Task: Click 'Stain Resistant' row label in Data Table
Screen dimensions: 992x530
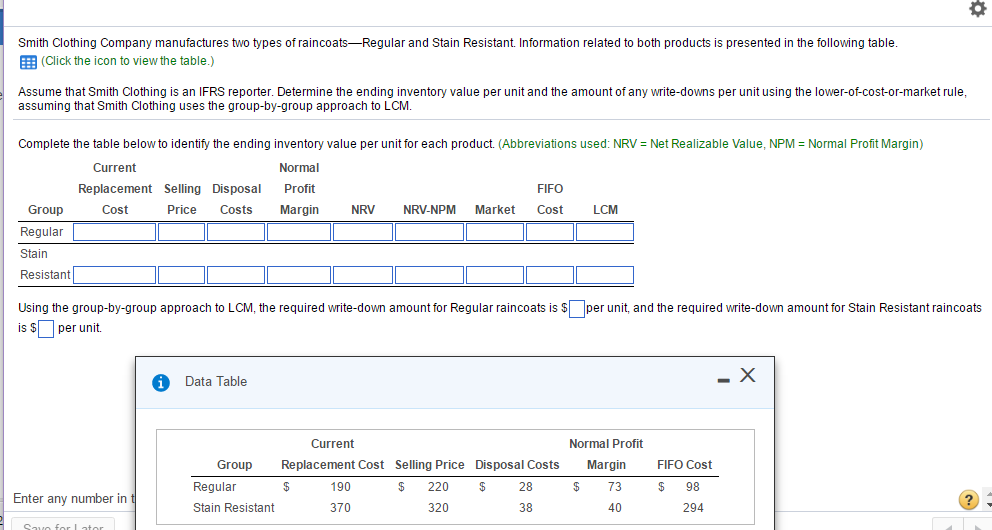Action: [233, 508]
